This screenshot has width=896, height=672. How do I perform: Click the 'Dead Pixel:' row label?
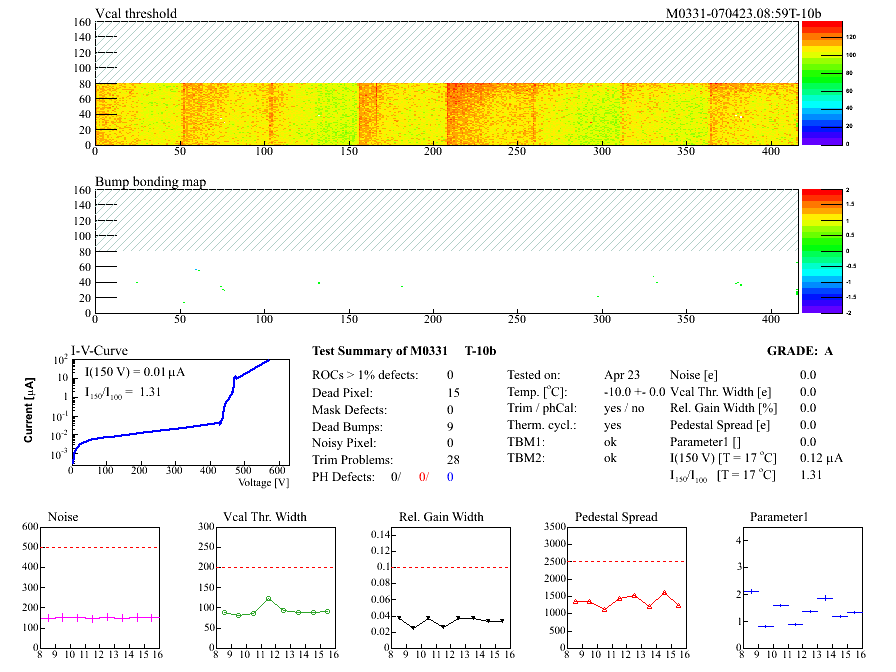(342, 392)
